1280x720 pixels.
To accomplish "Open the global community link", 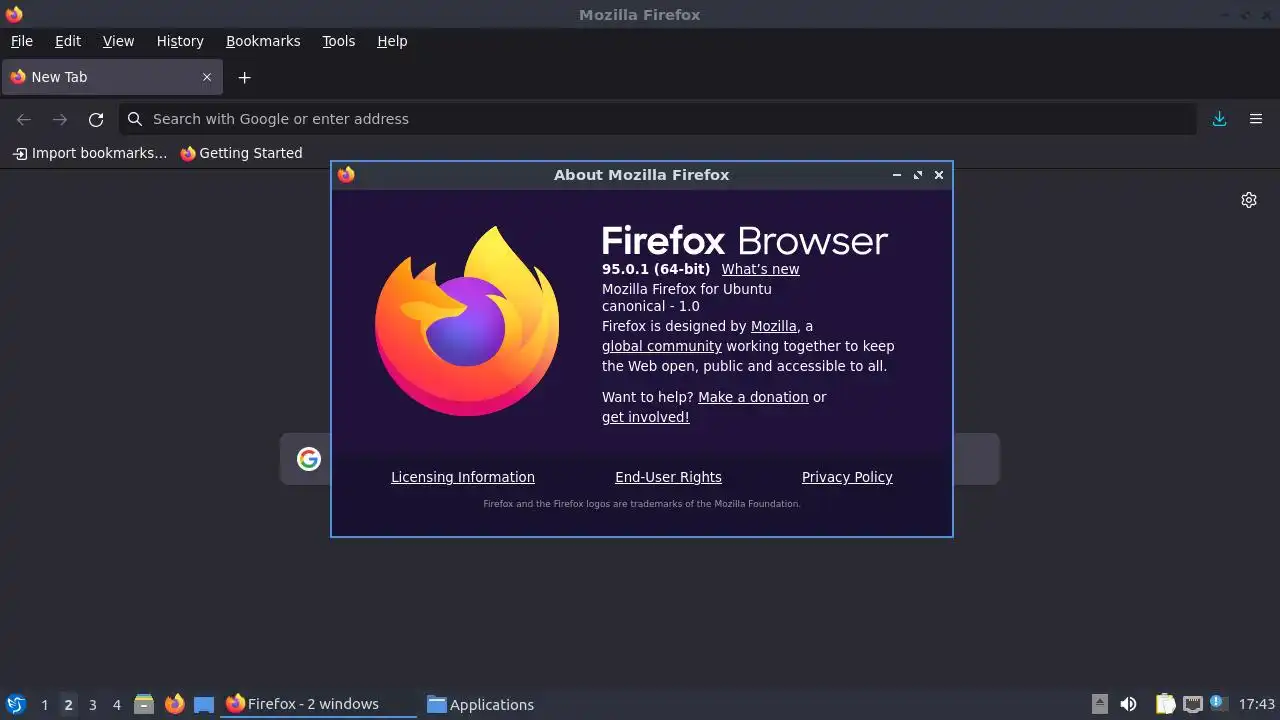I will 661,346.
